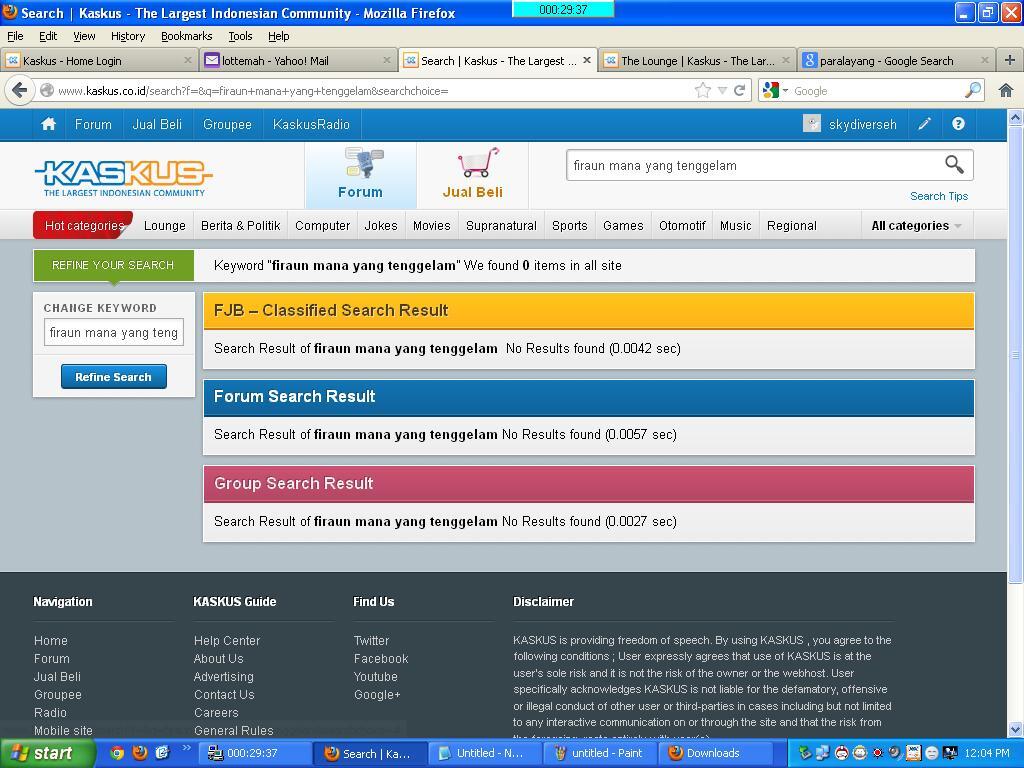Click the page vertical scrollbar down arrow
This screenshot has height=768, width=1024.
pyautogui.click(x=1016, y=729)
